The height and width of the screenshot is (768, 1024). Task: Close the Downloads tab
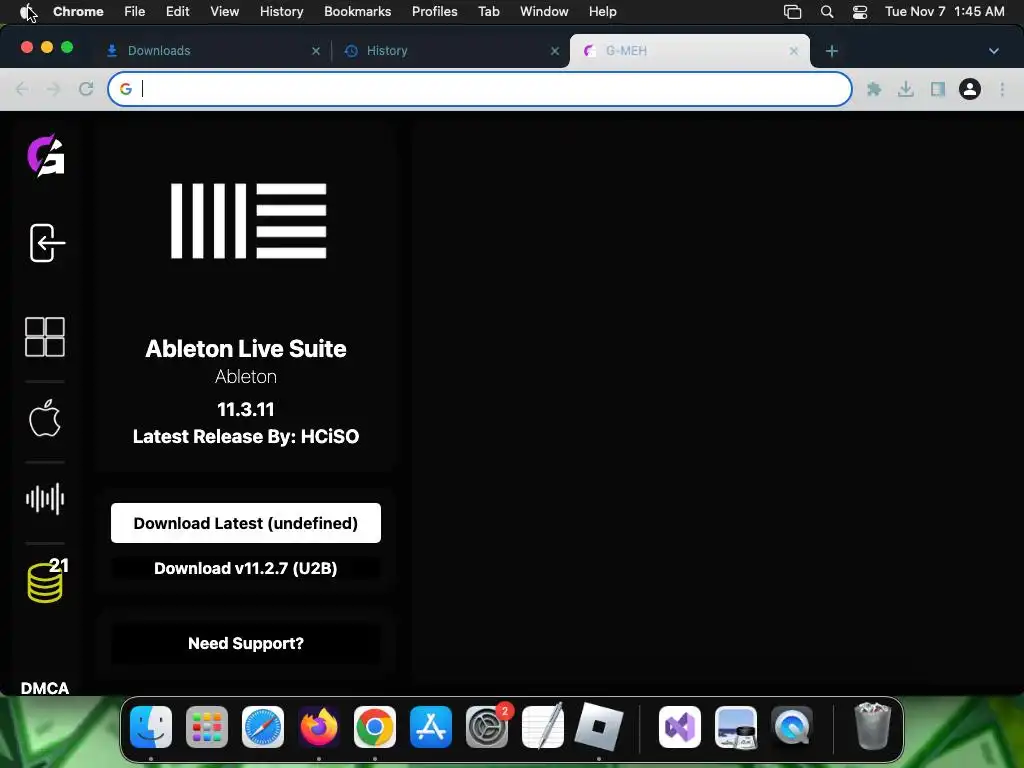pyautogui.click(x=316, y=51)
